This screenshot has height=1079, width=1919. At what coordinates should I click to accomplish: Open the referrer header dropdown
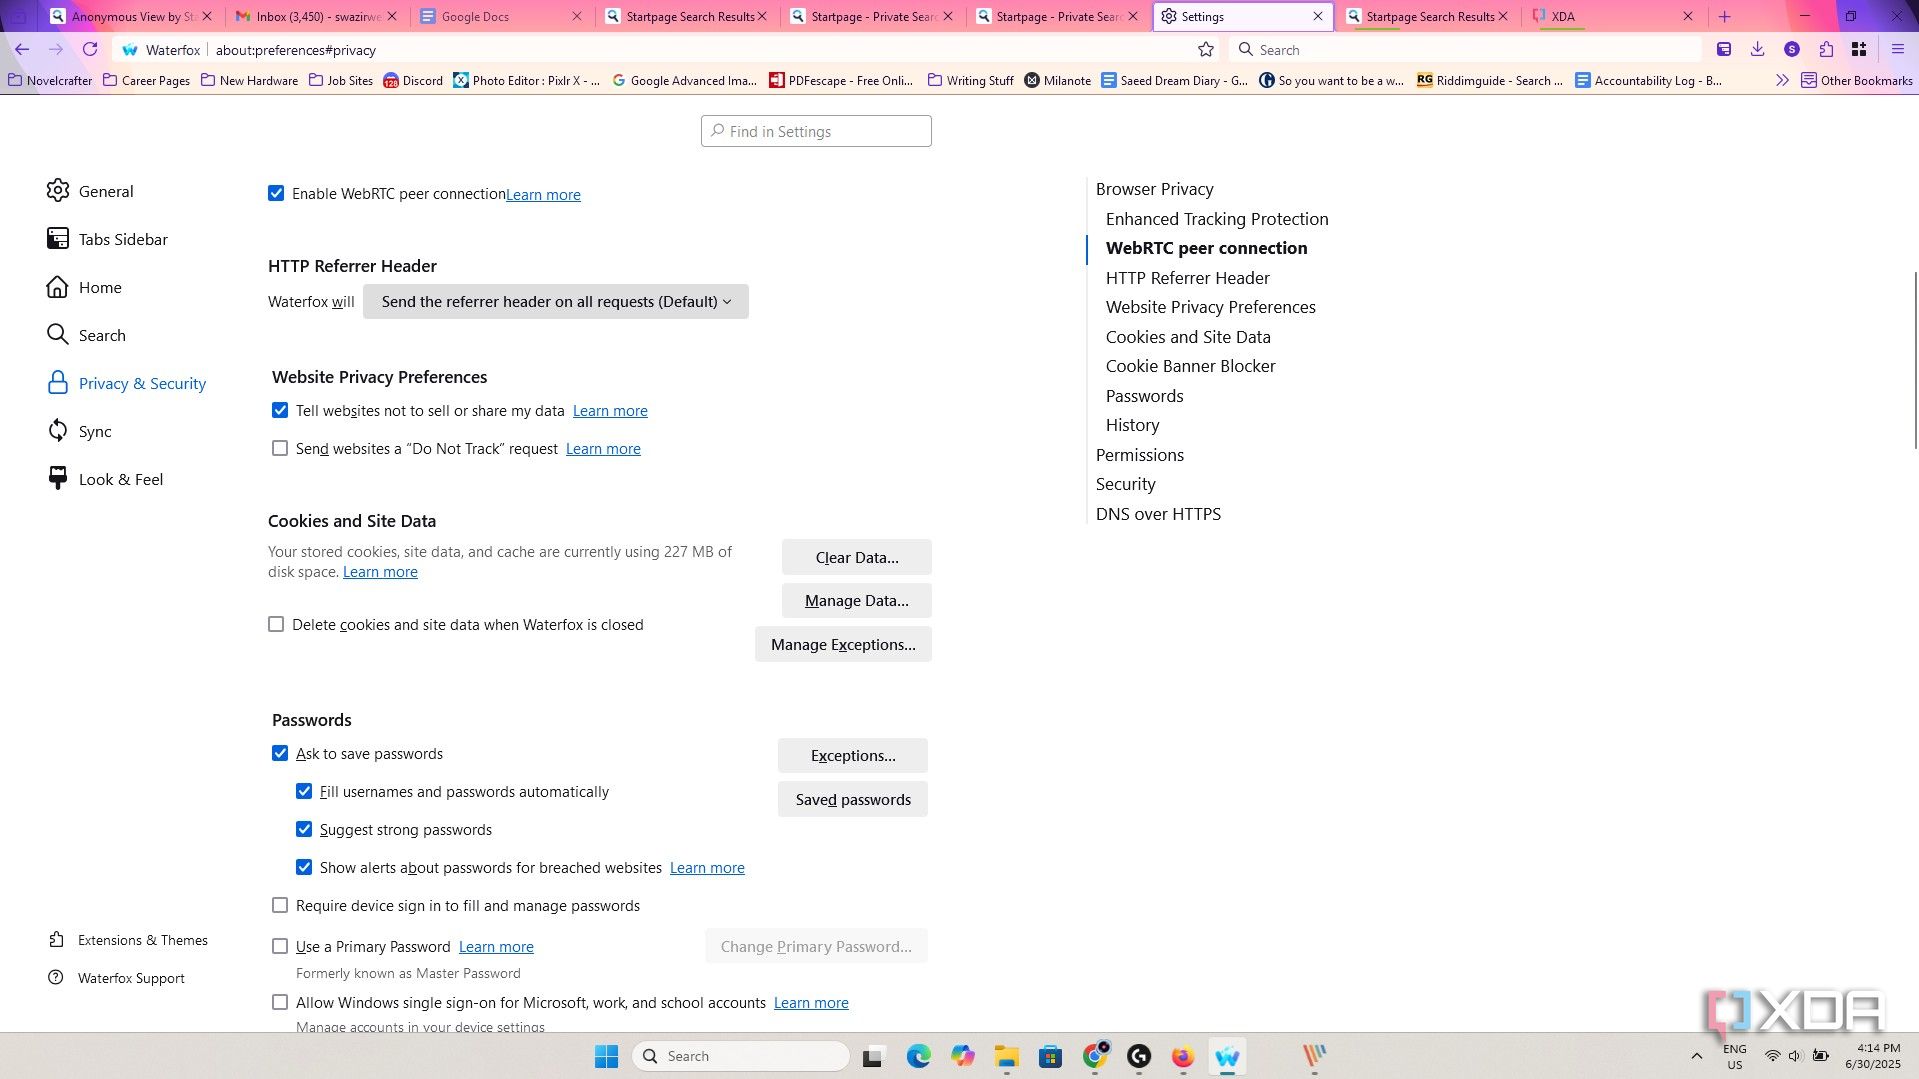coord(556,301)
